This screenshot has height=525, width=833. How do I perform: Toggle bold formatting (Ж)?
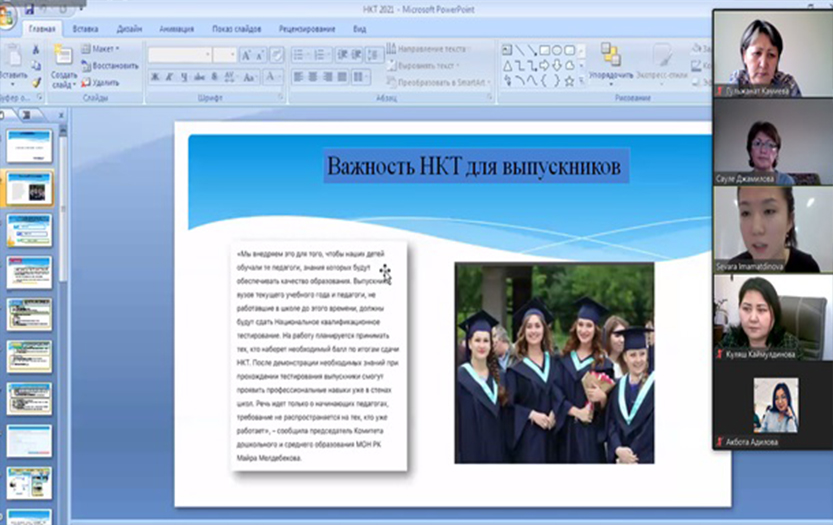pos(156,77)
